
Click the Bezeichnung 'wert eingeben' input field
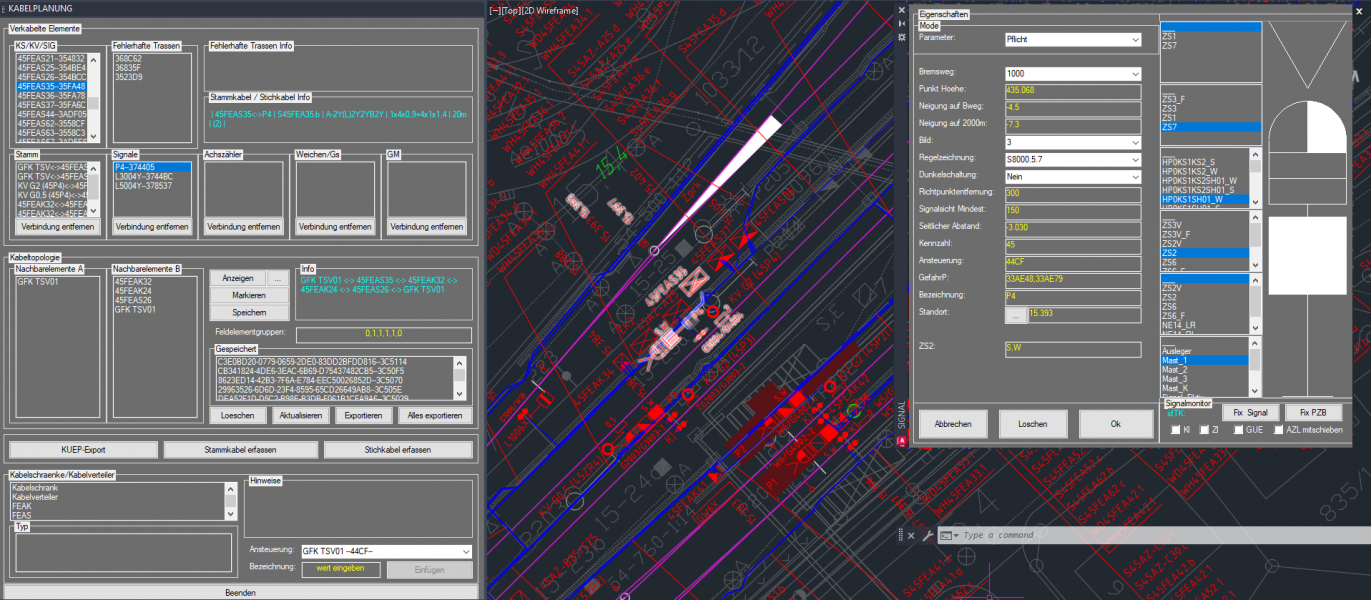341,569
